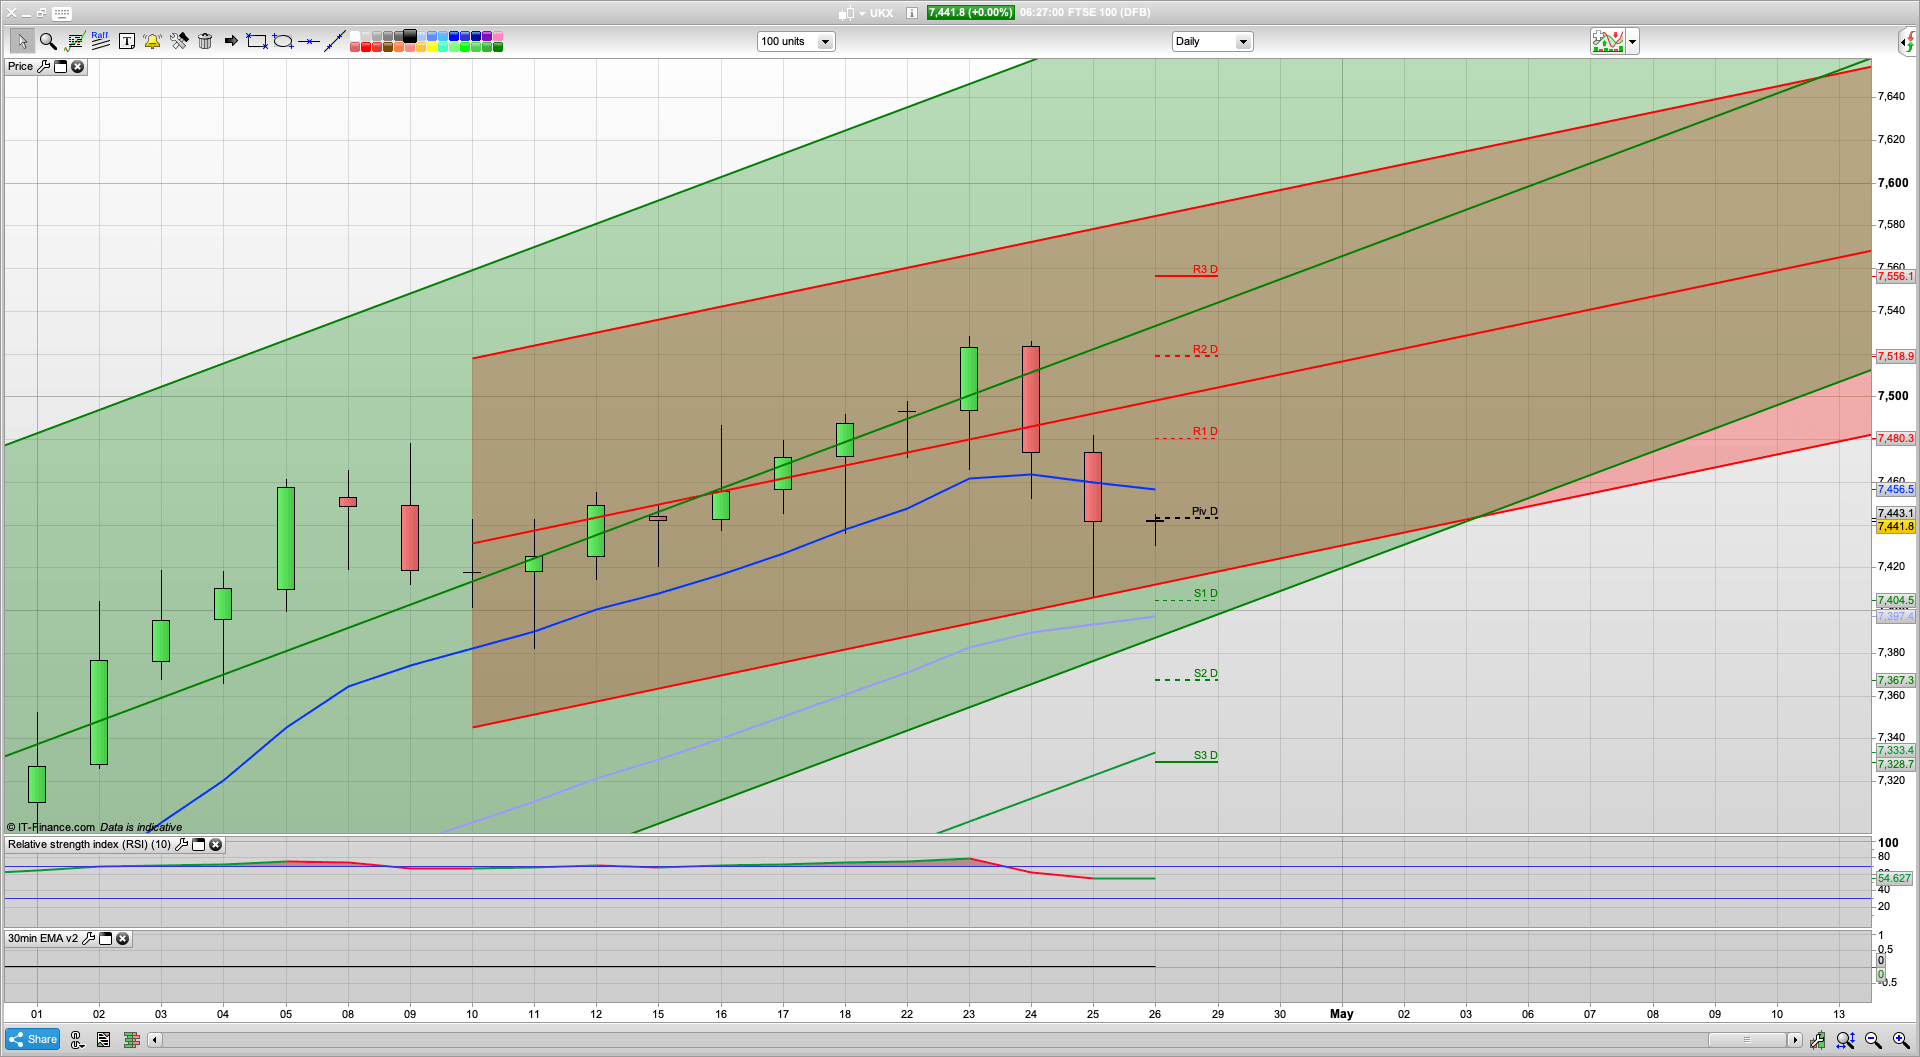The width and height of the screenshot is (1920, 1057).
Task: Click the Price panel title
Action: [x=20, y=66]
